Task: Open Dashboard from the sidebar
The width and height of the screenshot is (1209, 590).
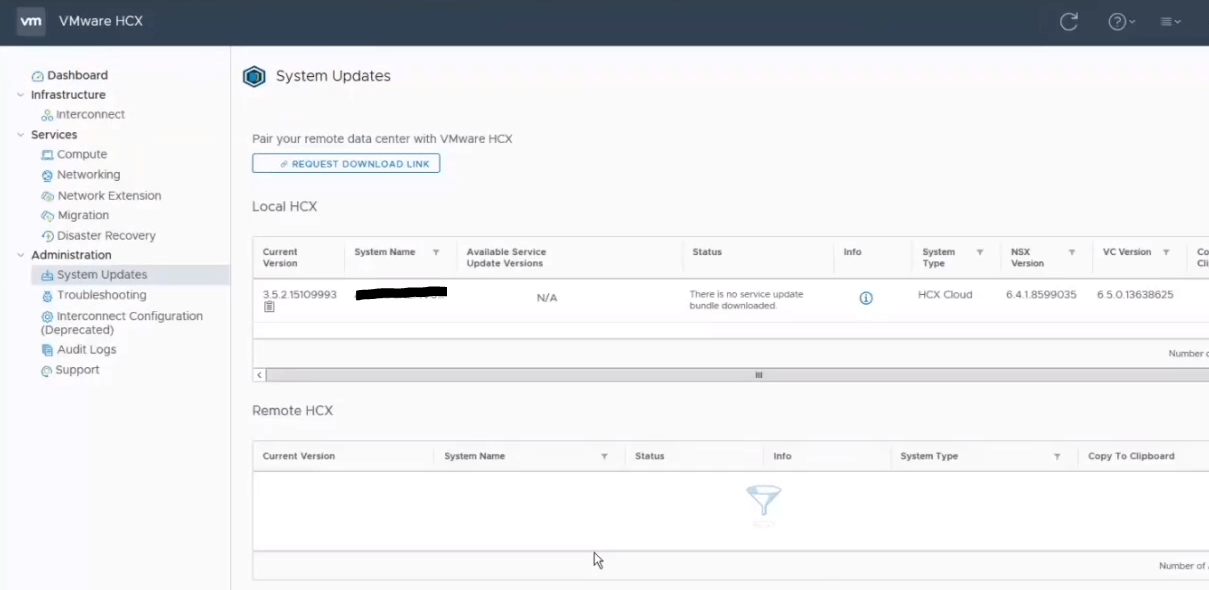Action: click(x=77, y=75)
